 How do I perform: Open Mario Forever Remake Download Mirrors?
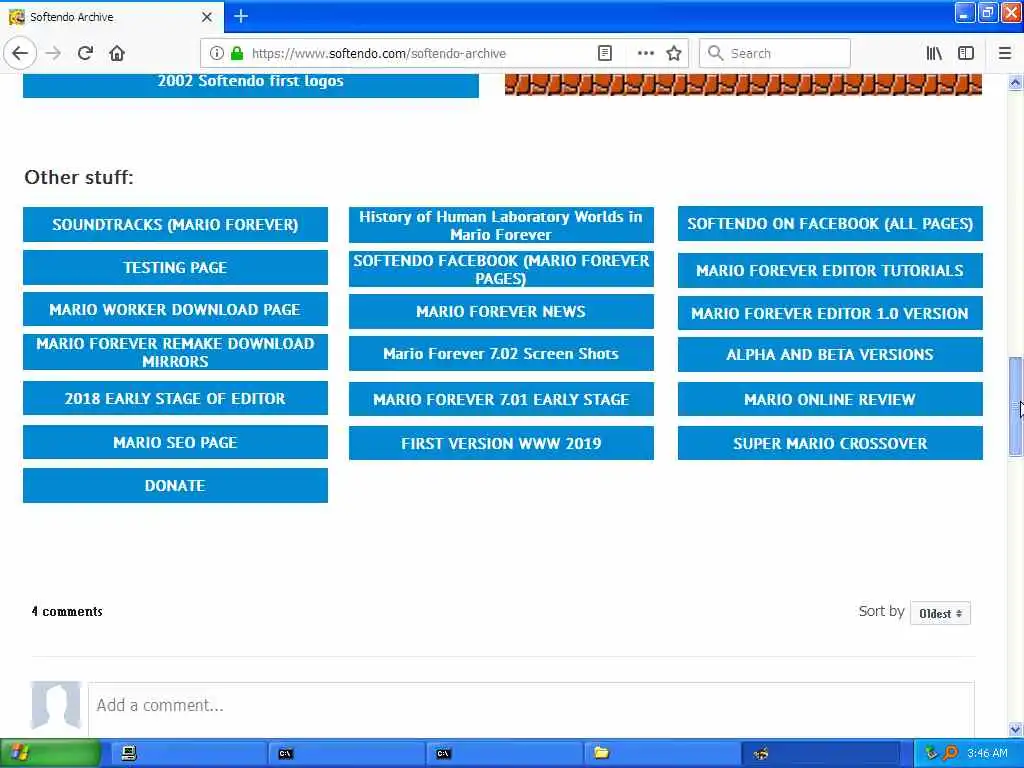(x=175, y=353)
